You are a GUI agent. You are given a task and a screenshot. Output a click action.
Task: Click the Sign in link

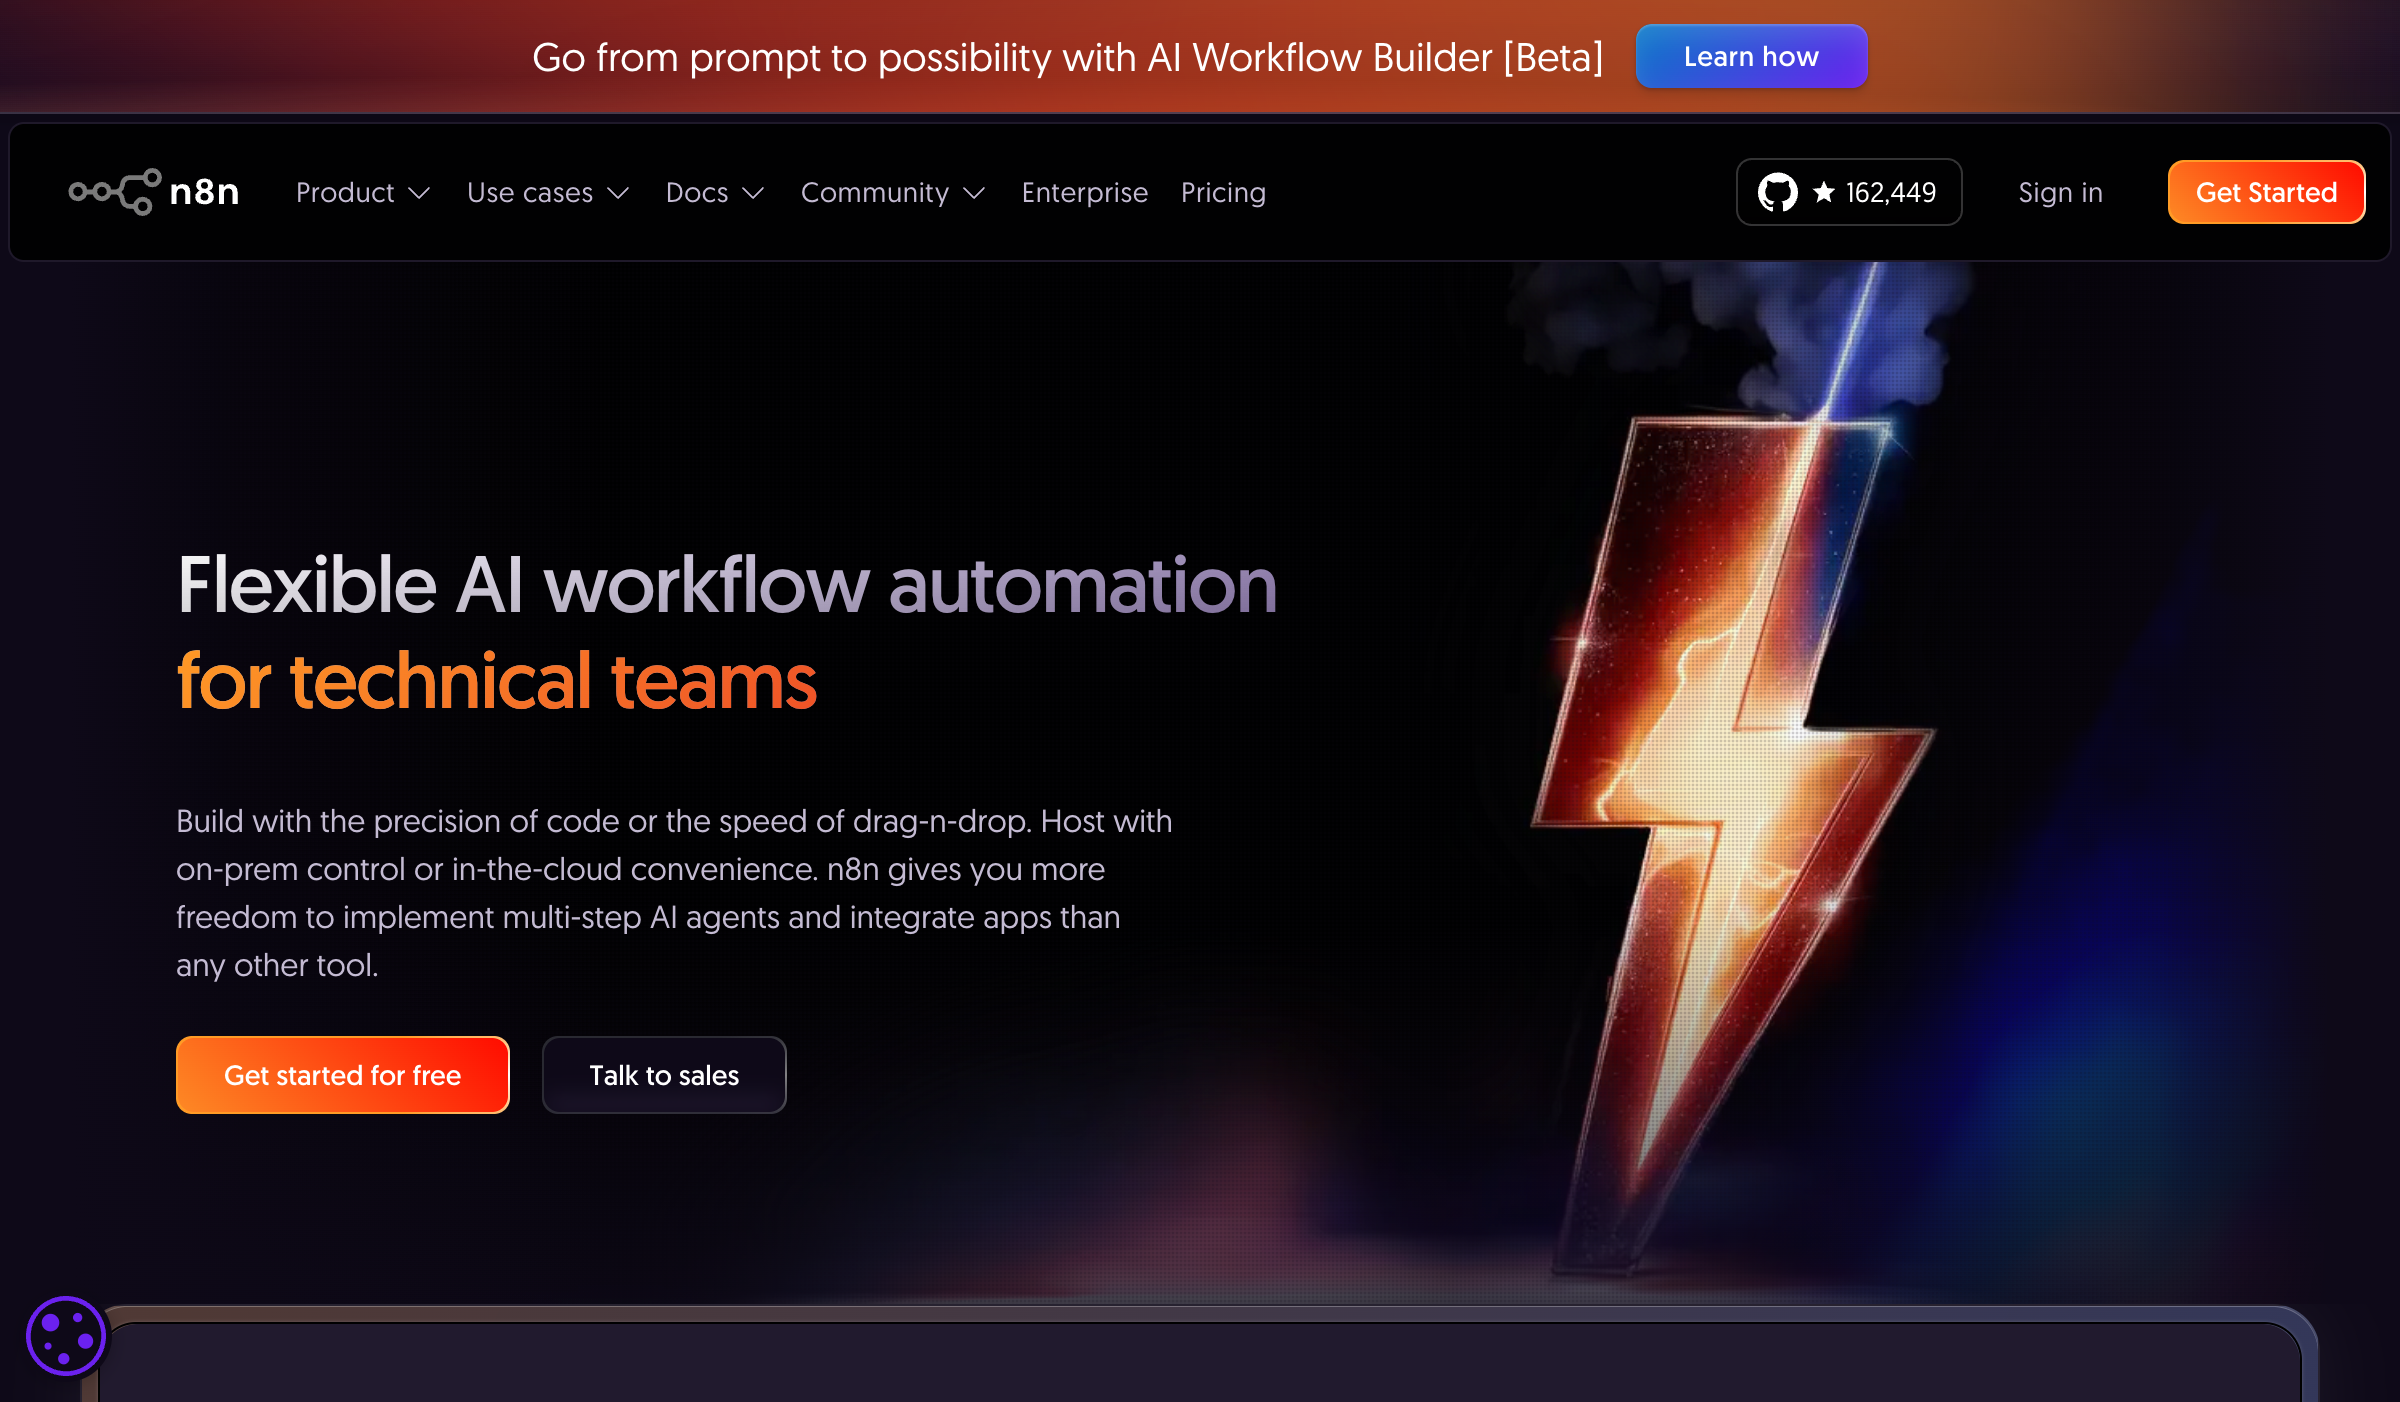pyautogui.click(x=2059, y=192)
